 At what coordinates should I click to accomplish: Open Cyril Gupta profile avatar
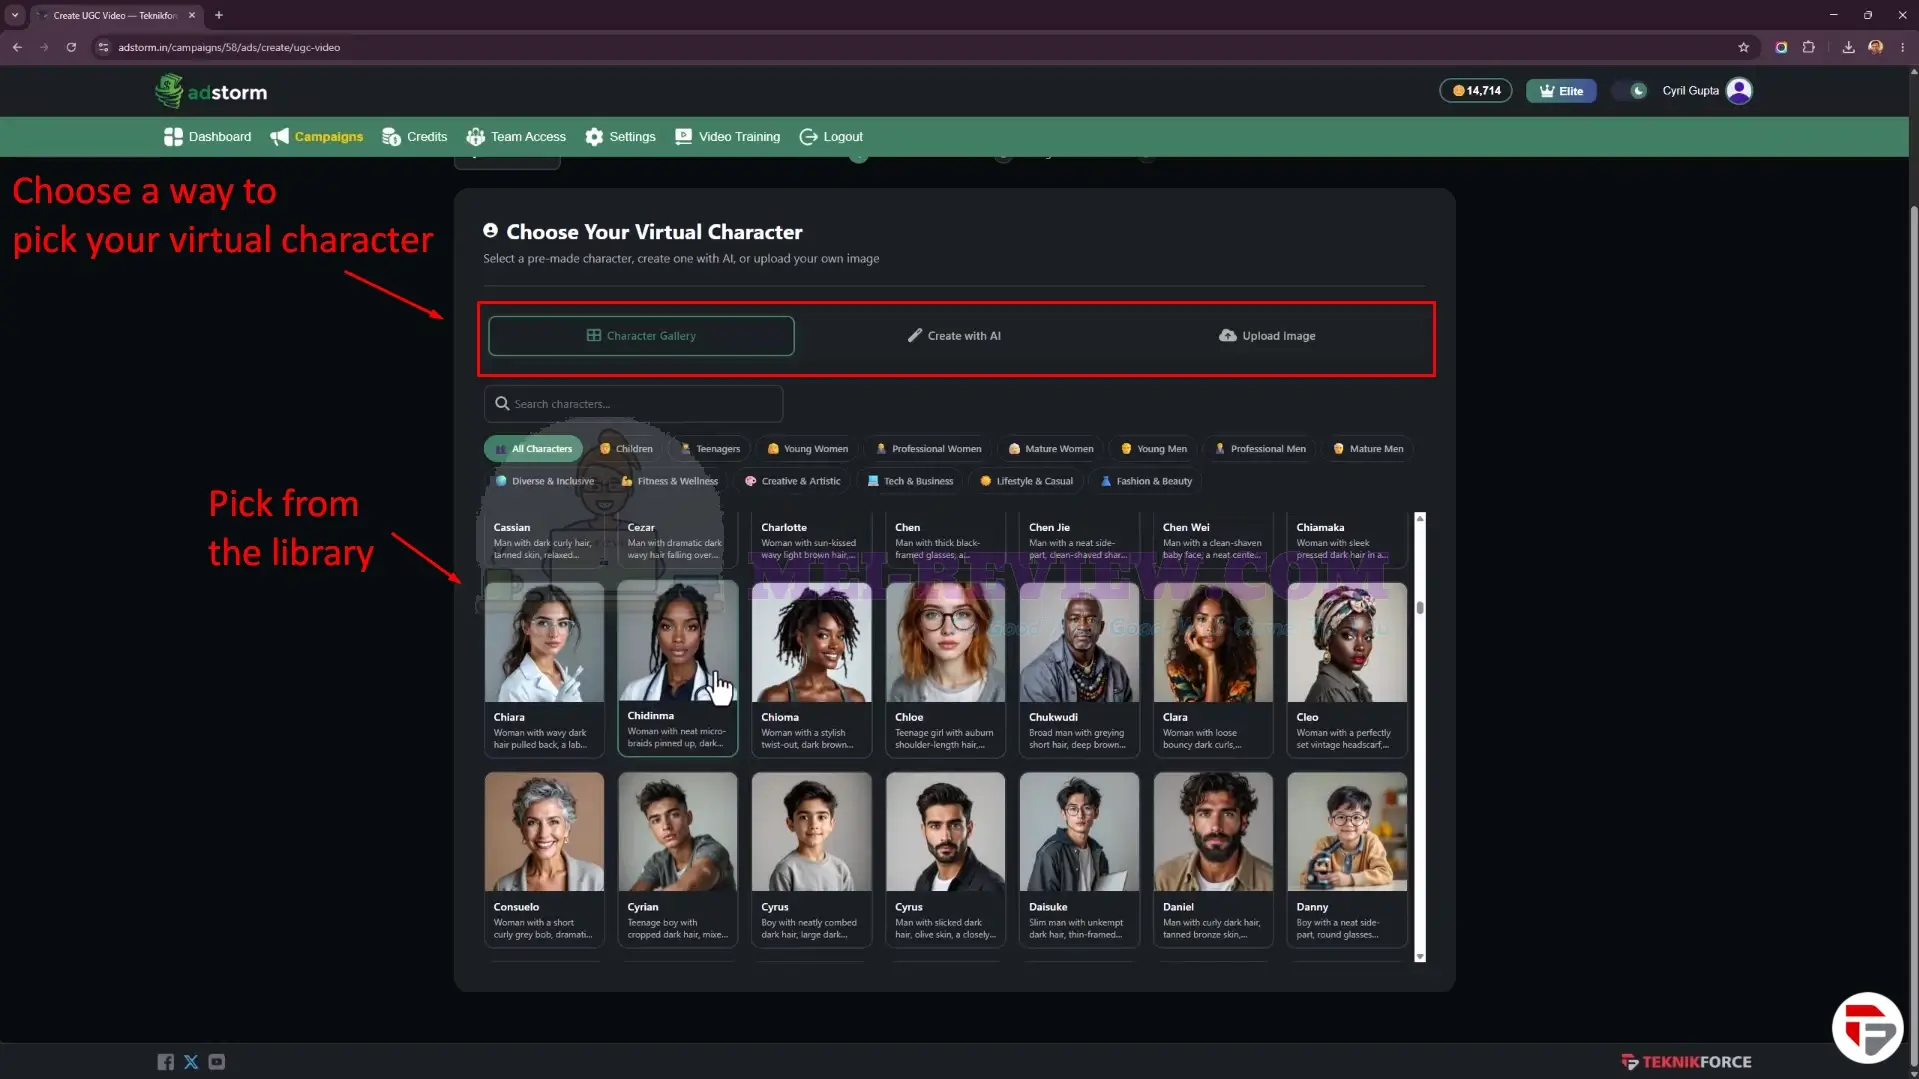pos(1739,91)
